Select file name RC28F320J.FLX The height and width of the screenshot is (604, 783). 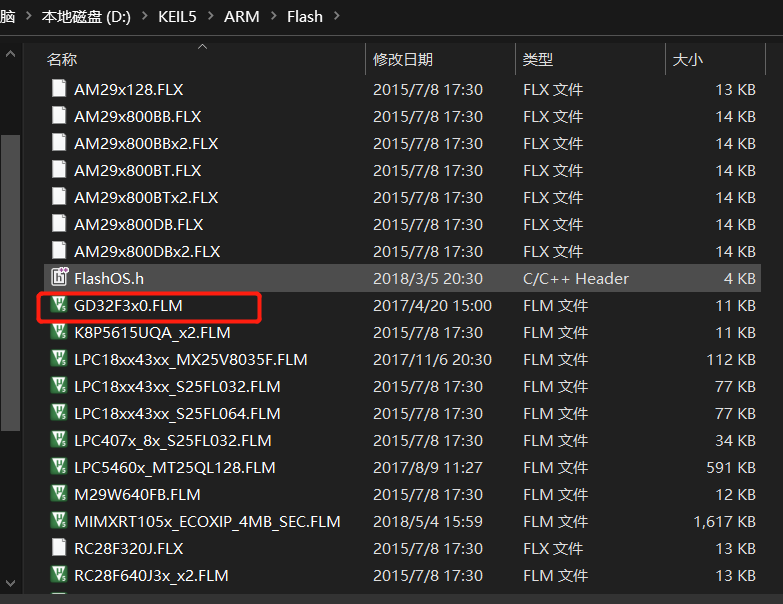(x=129, y=548)
